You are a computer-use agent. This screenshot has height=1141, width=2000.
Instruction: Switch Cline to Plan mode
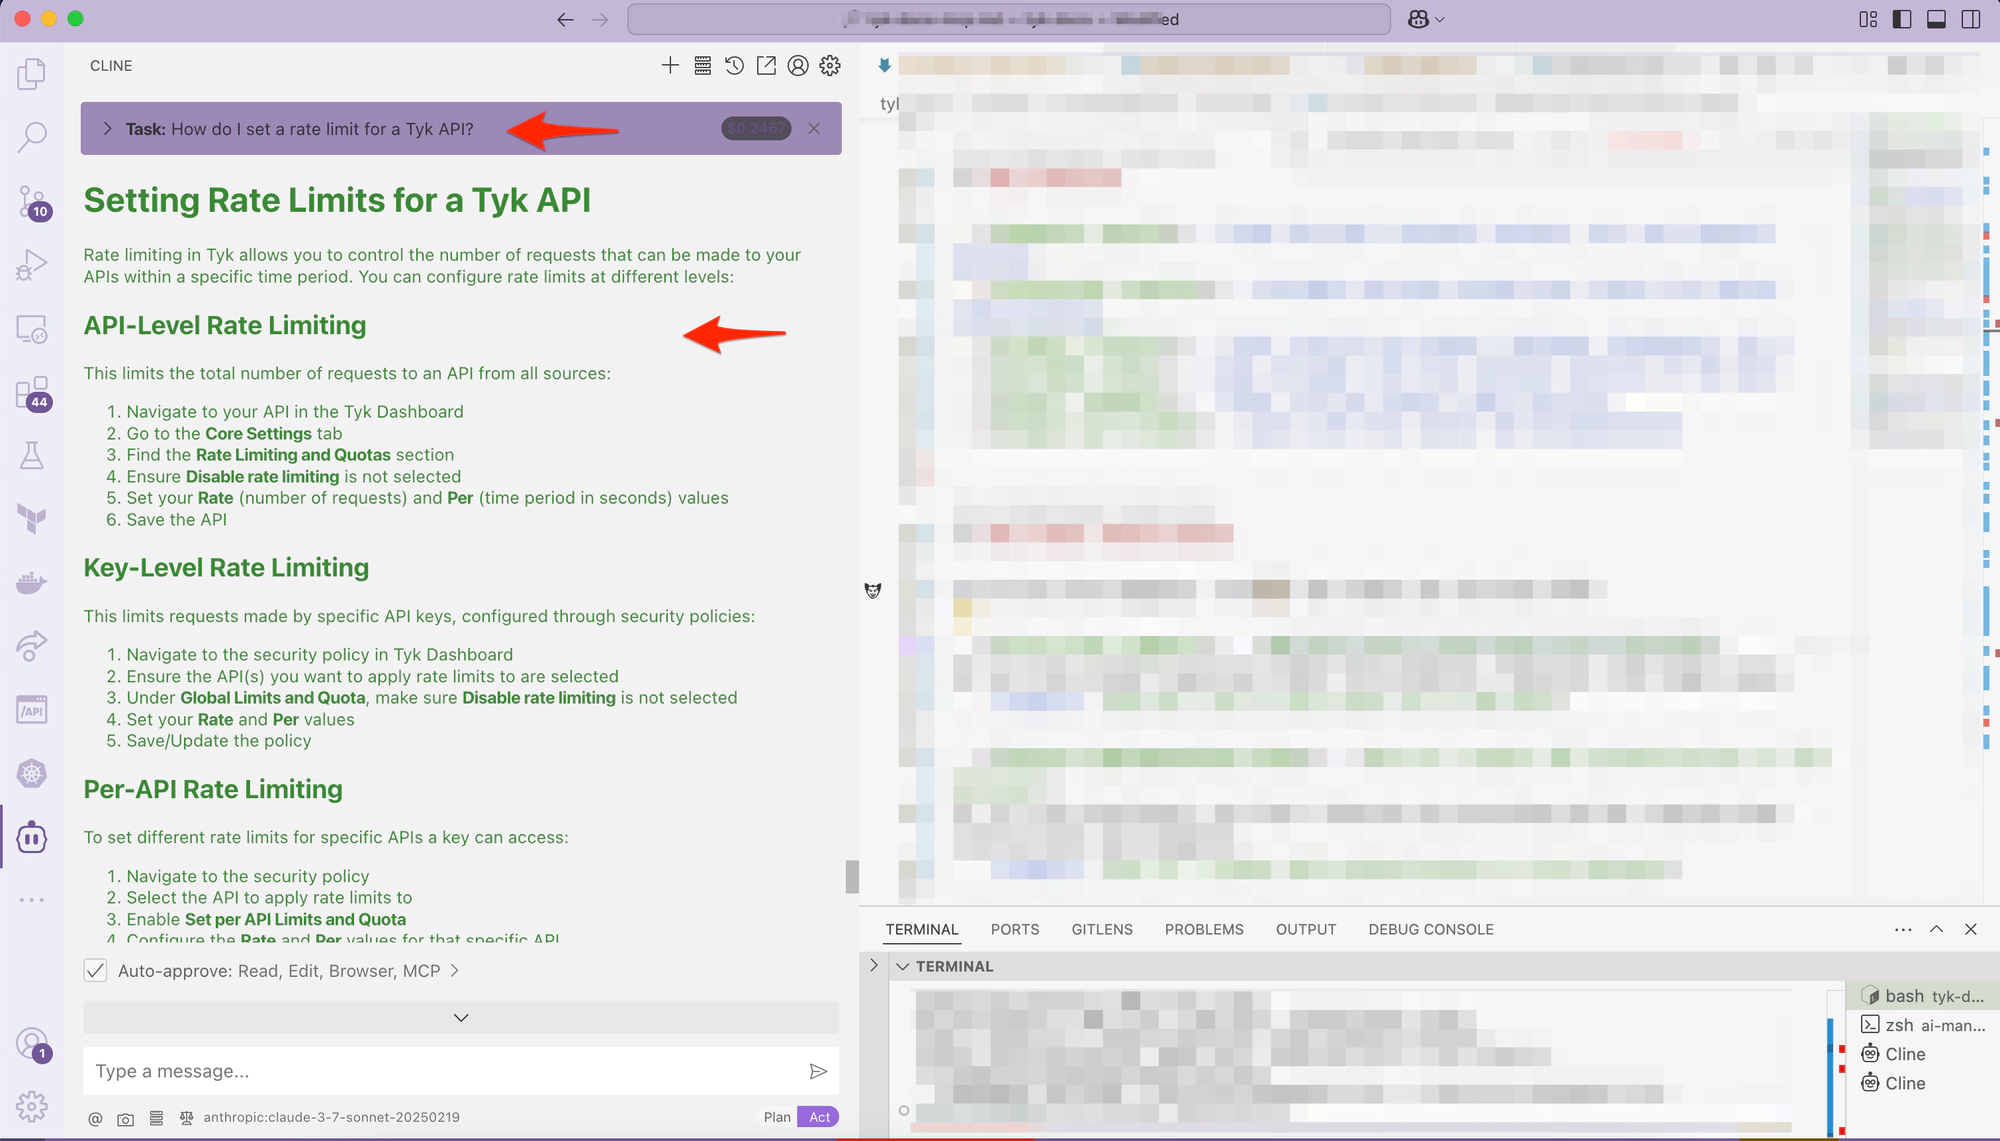[x=776, y=1117]
